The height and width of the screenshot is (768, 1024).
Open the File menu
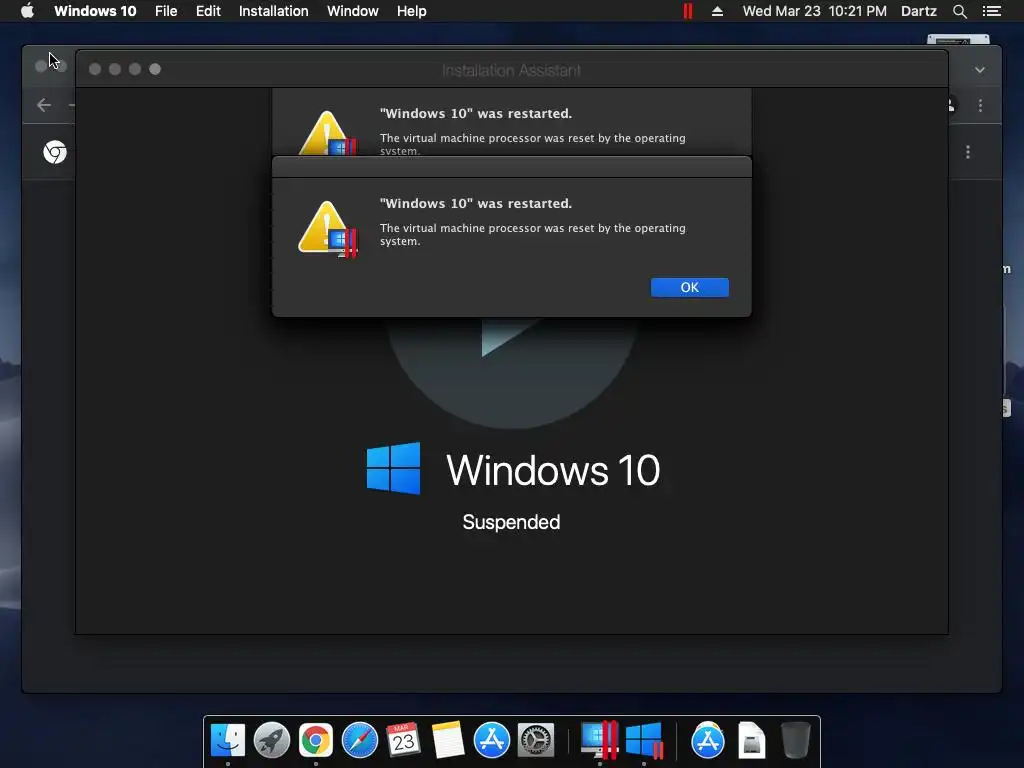tap(166, 11)
